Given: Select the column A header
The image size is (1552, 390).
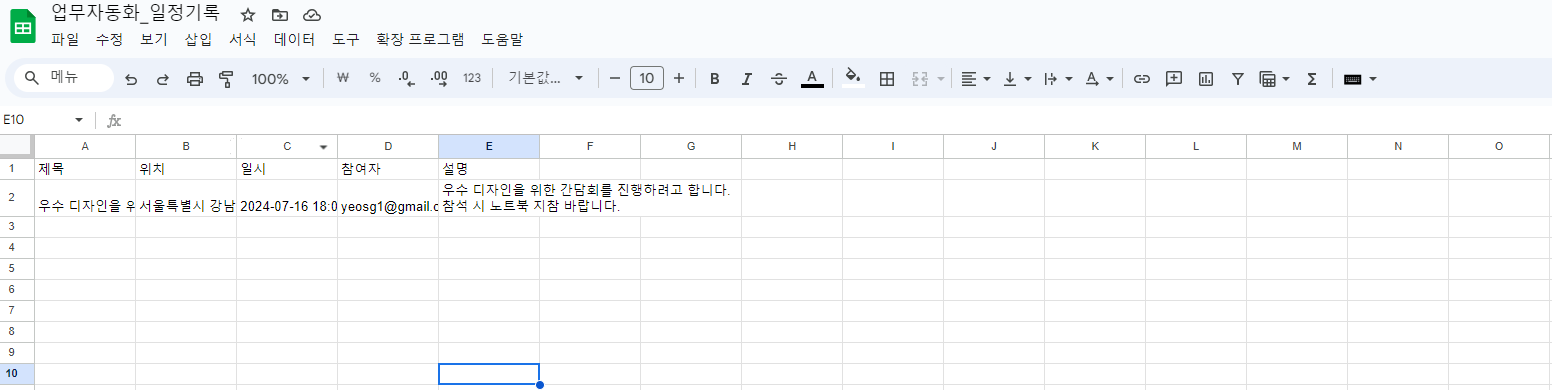Looking at the screenshot, I should pyautogui.click(x=85, y=146).
